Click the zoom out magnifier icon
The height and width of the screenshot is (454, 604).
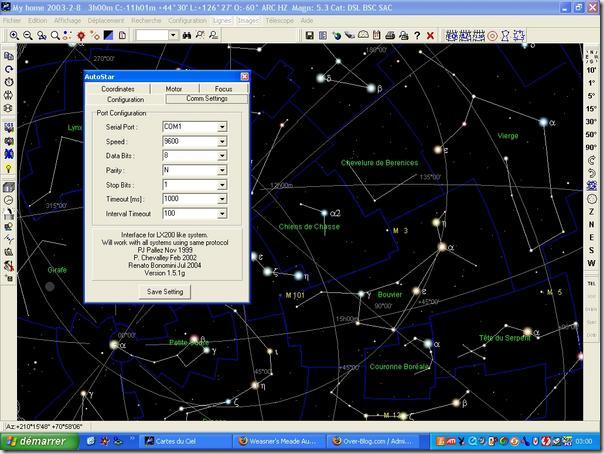28,35
